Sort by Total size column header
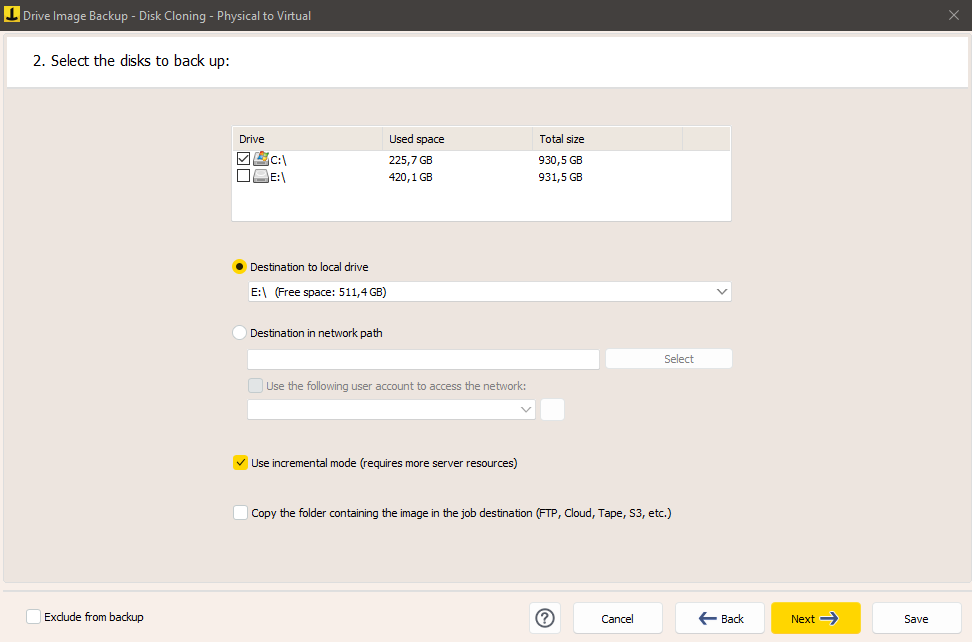This screenshot has height=642, width=972. (x=606, y=139)
